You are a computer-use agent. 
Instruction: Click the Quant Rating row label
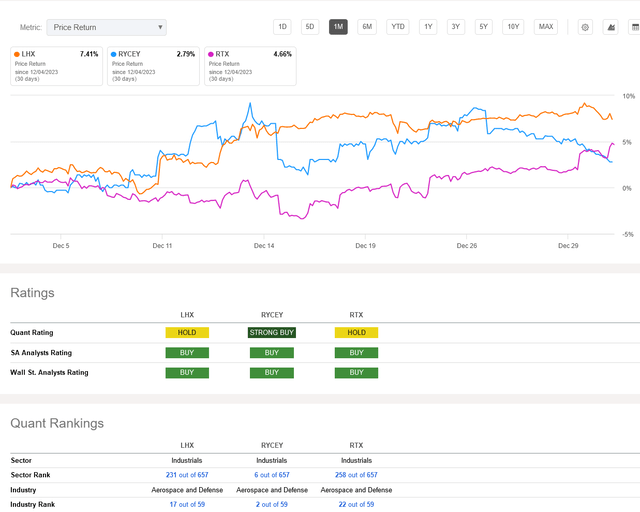(32, 332)
